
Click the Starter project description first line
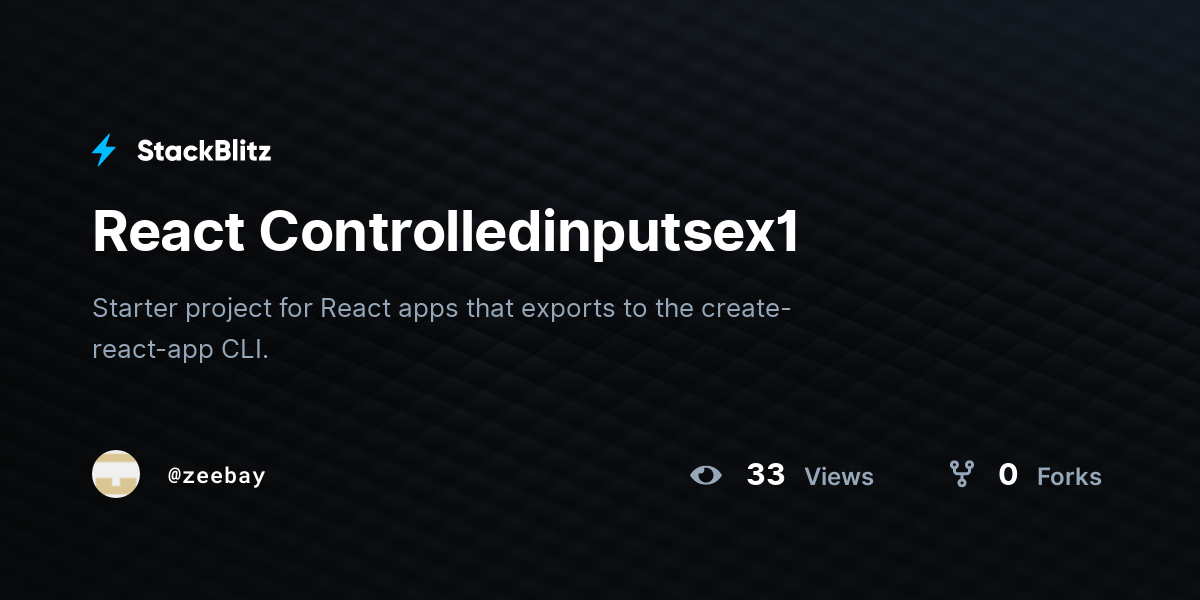(x=442, y=308)
